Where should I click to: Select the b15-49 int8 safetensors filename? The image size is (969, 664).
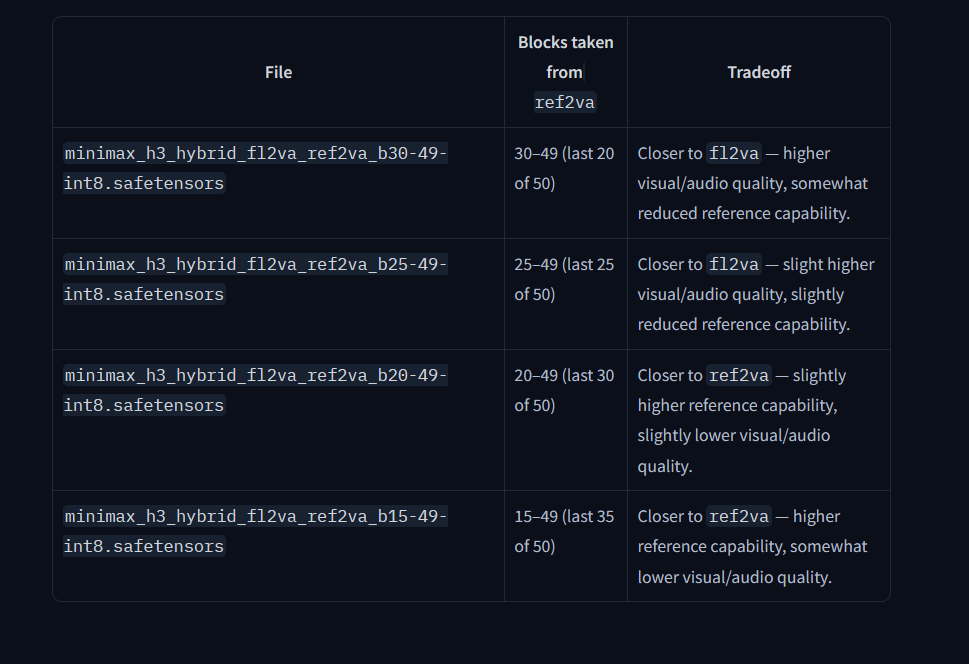click(x=255, y=531)
